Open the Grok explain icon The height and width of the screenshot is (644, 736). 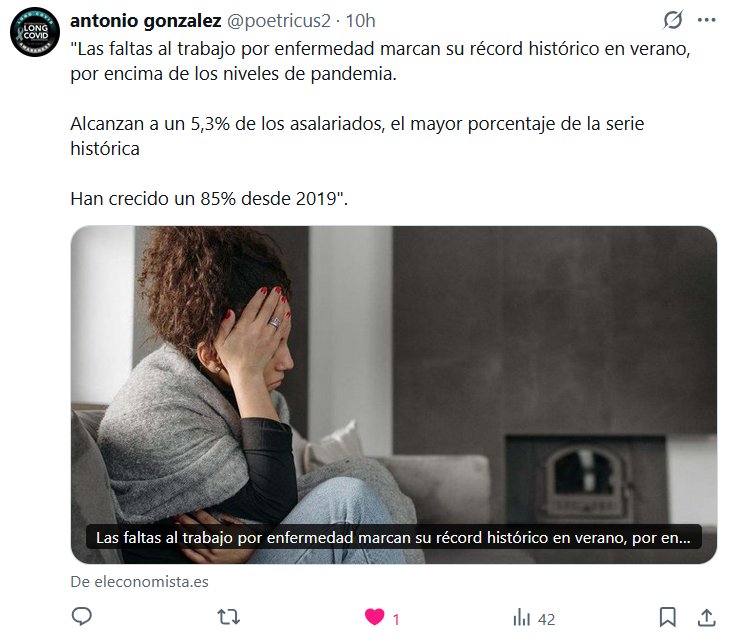pos(673,20)
